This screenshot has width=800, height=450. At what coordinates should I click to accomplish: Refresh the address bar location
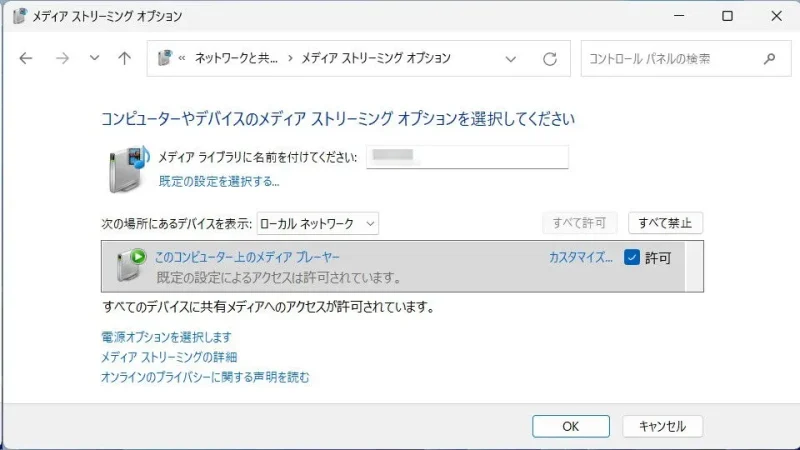click(x=549, y=59)
